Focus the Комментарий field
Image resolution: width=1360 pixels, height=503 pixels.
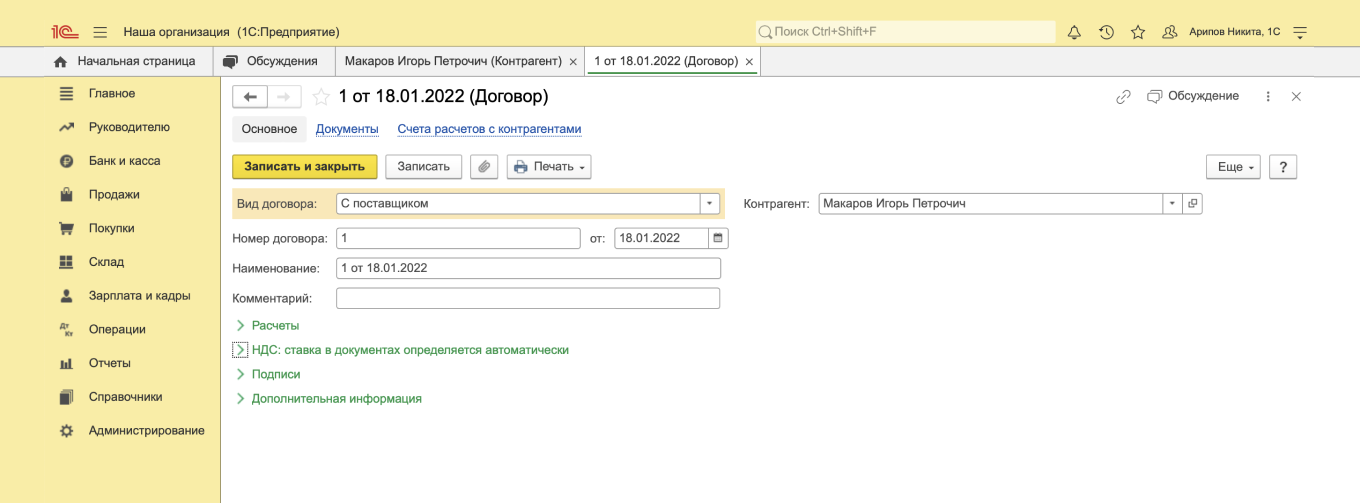coord(528,298)
